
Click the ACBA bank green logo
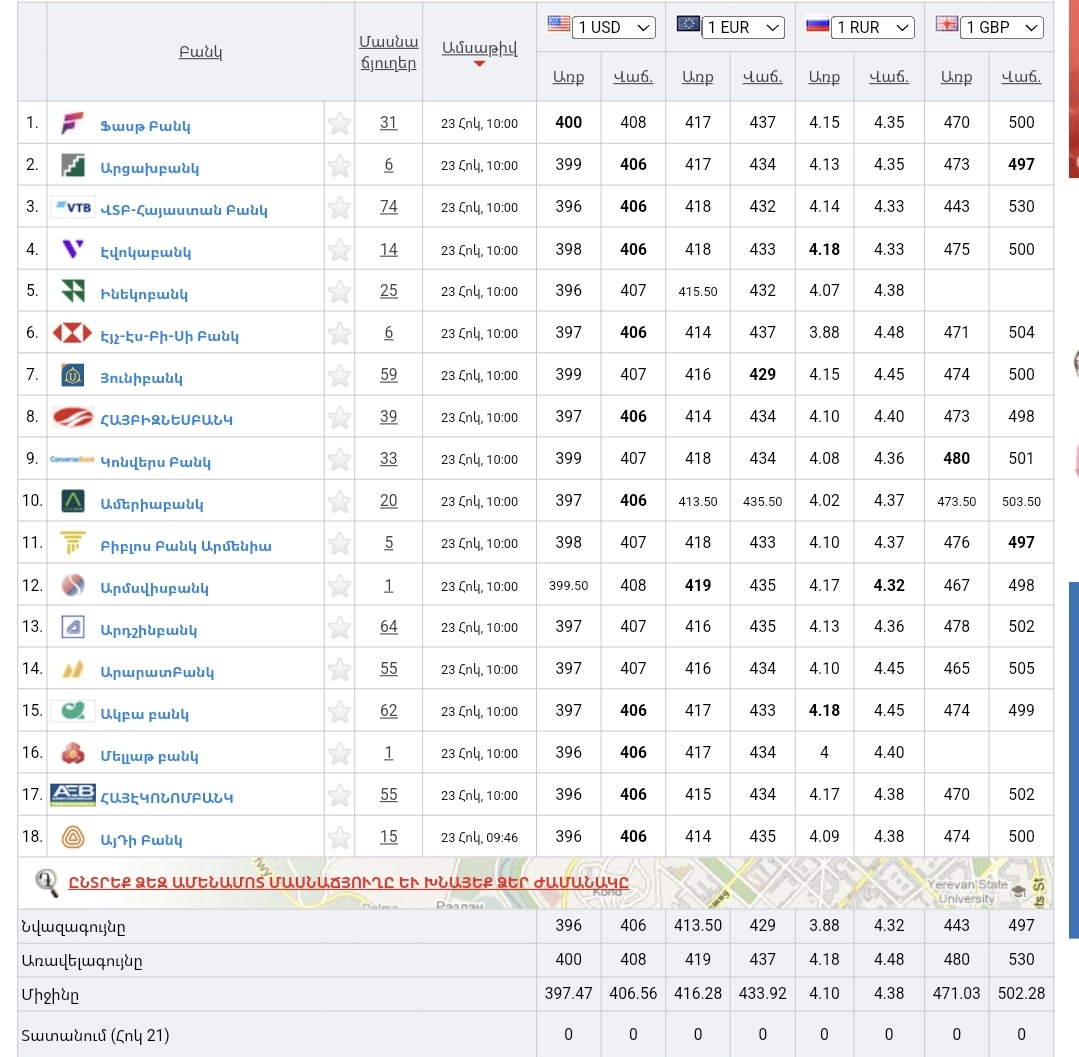point(72,710)
